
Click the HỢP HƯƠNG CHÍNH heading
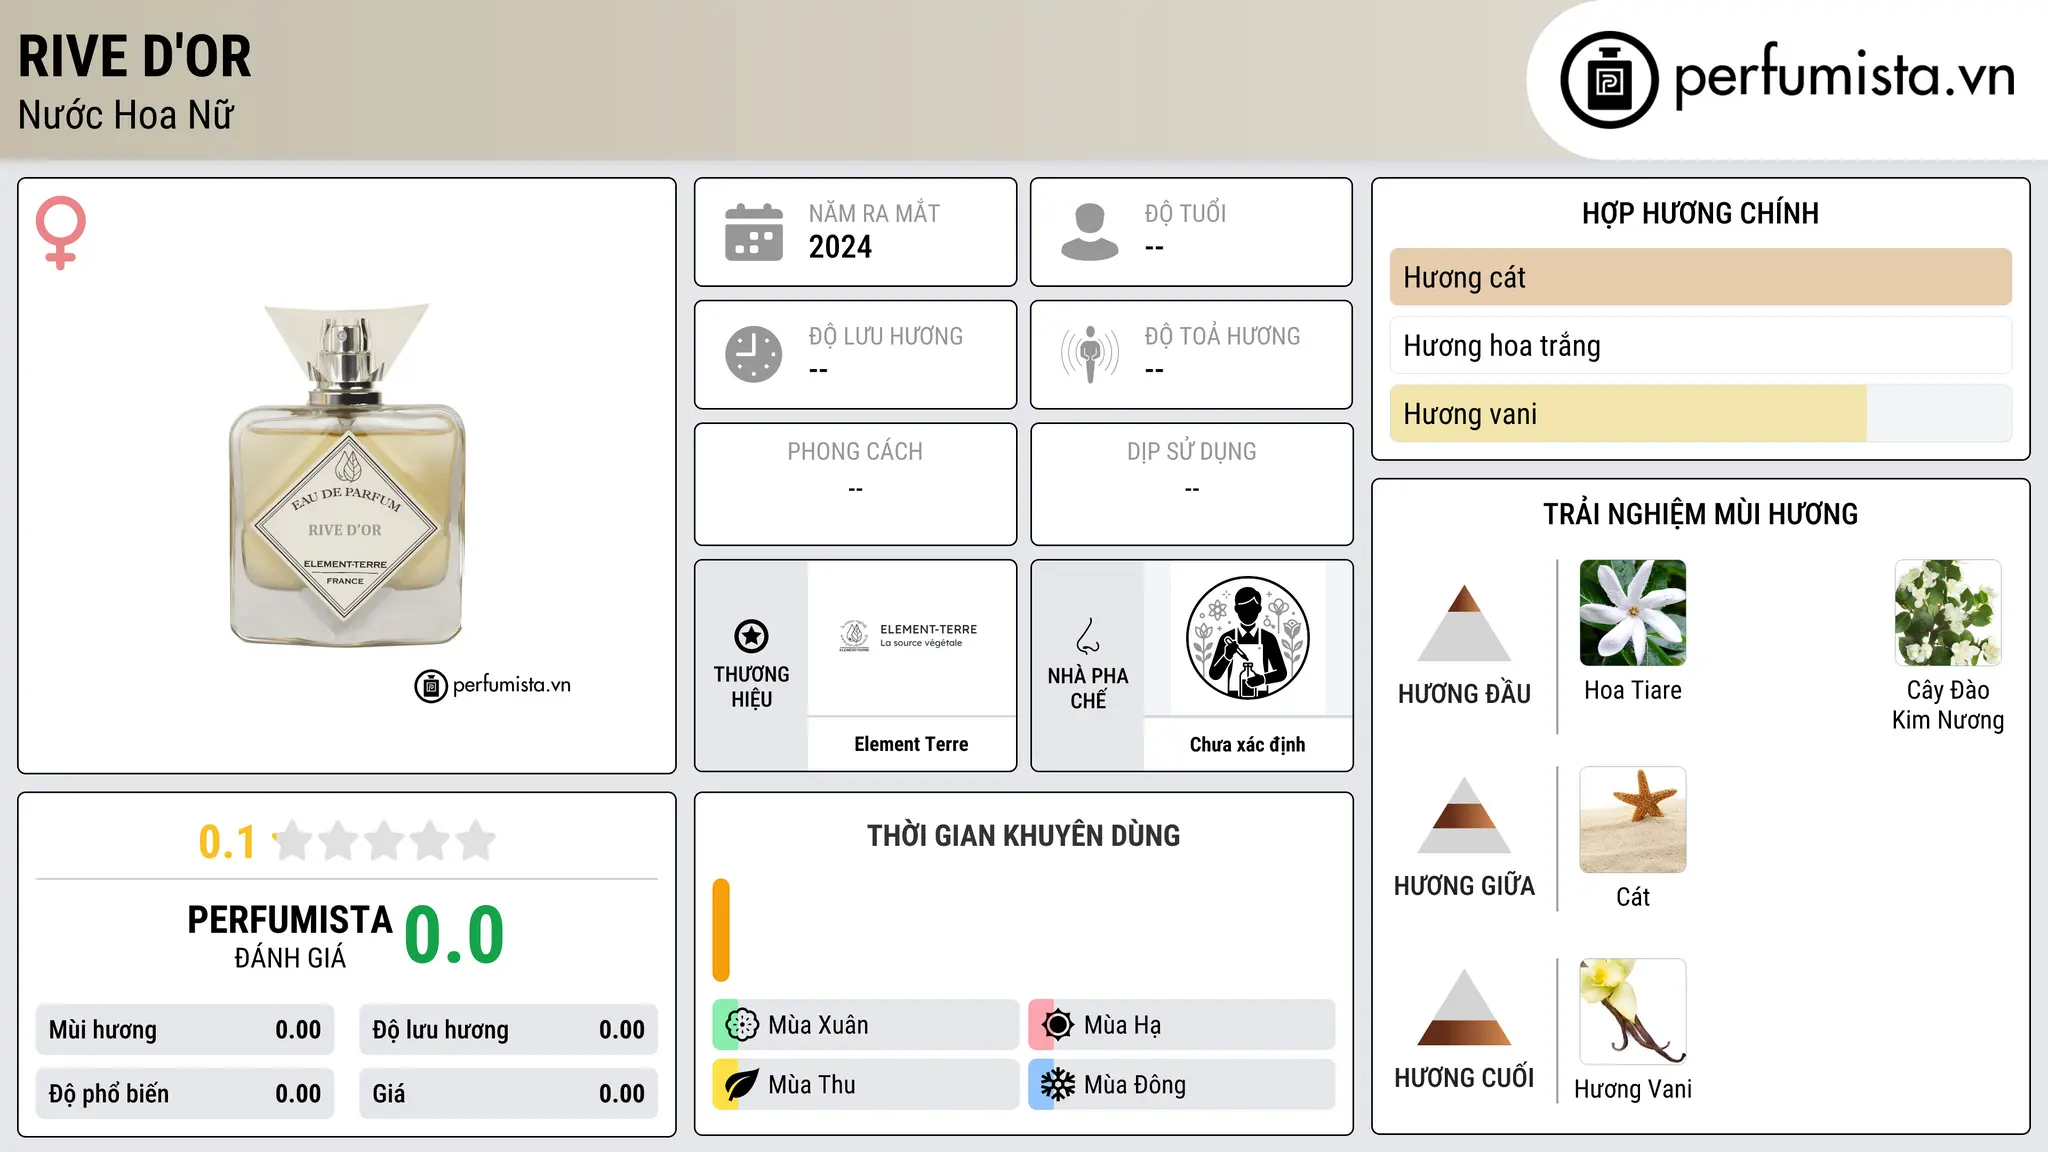coord(1700,213)
